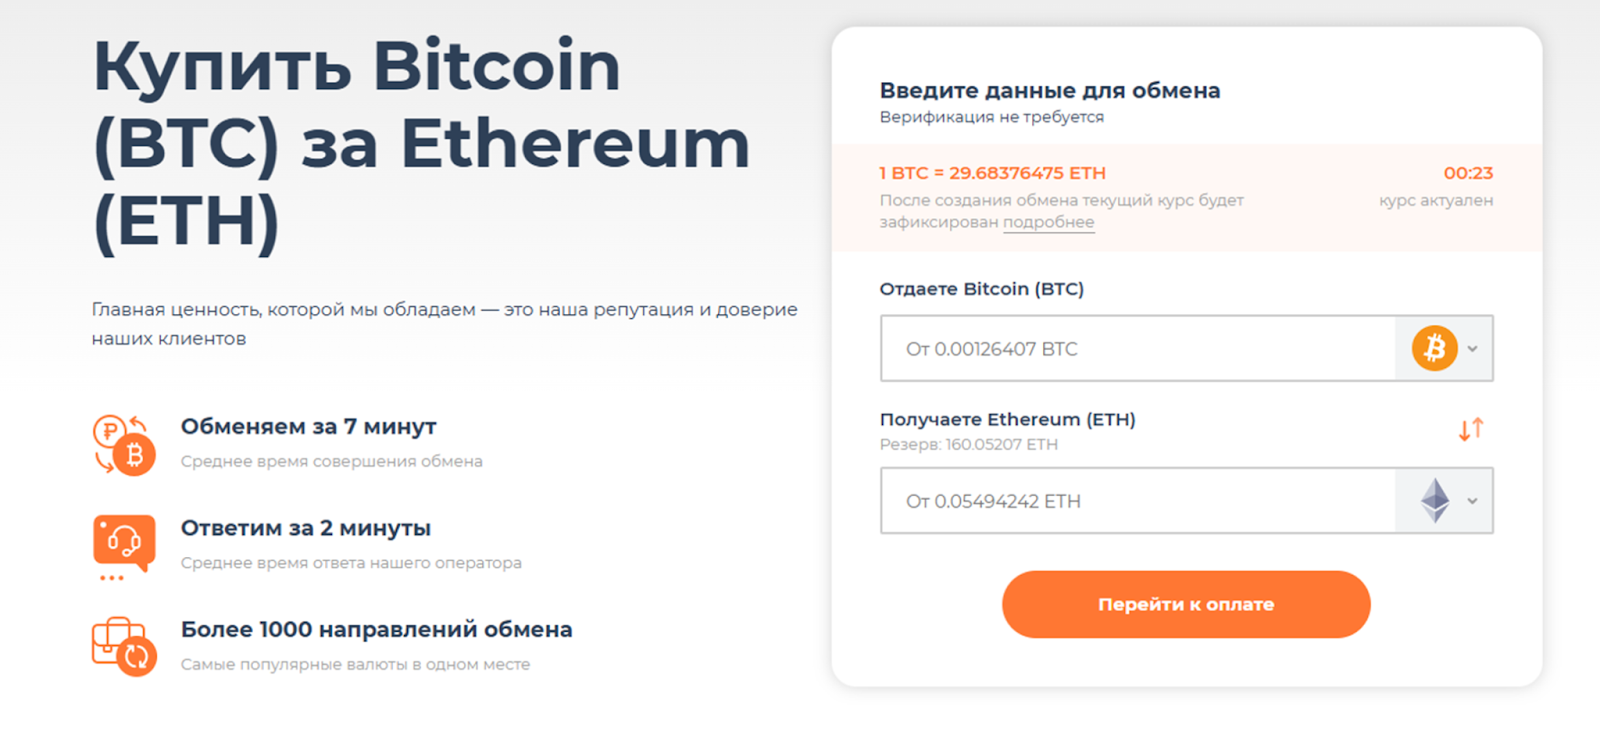Click the 'Купить Bitcoin (BTC) за Ethereum (ETH)' title
The image size is (1600, 732).
point(420,142)
